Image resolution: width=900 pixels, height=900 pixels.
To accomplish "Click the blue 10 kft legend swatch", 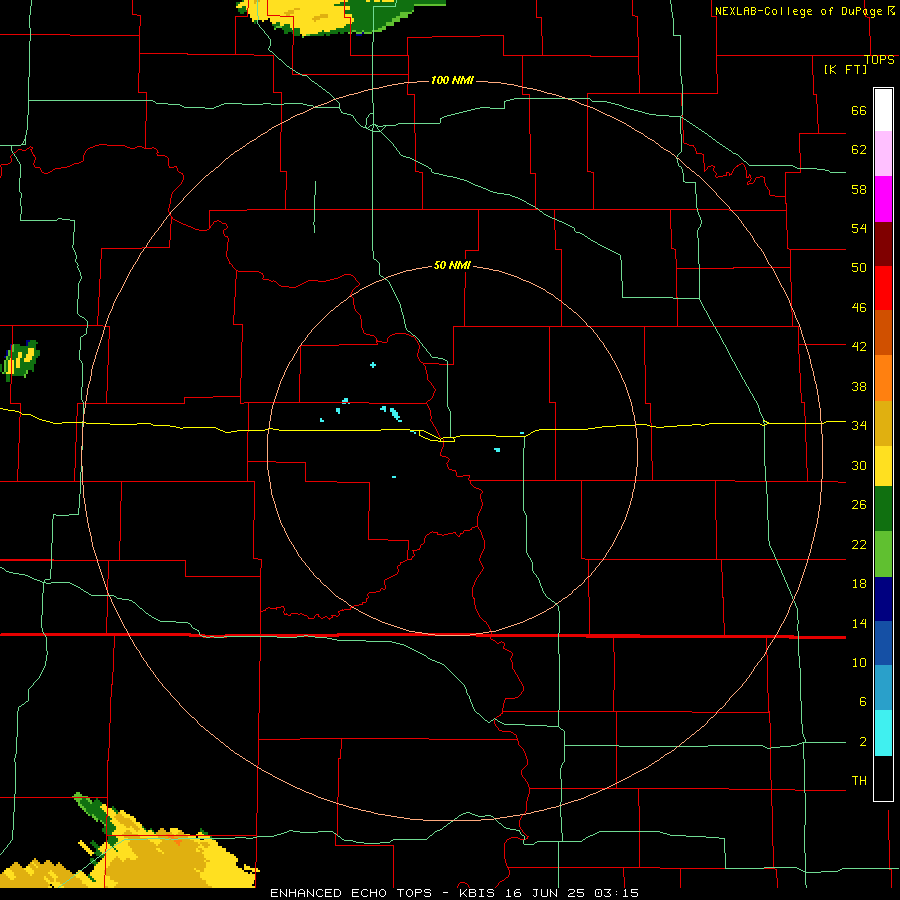I will coord(883,643).
